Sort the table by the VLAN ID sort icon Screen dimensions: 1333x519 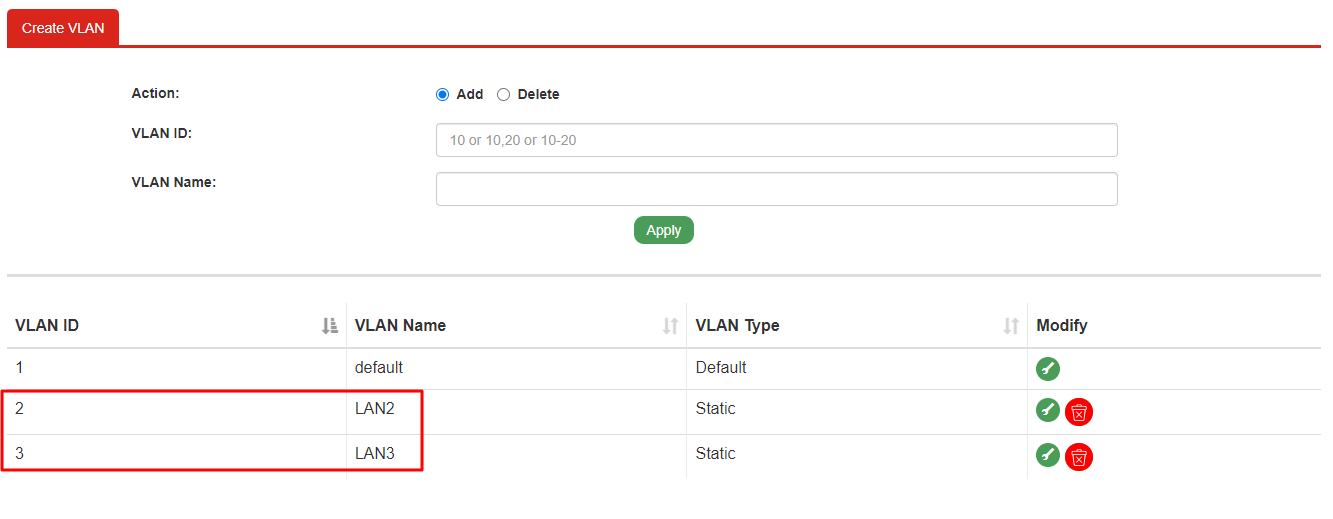click(x=330, y=325)
